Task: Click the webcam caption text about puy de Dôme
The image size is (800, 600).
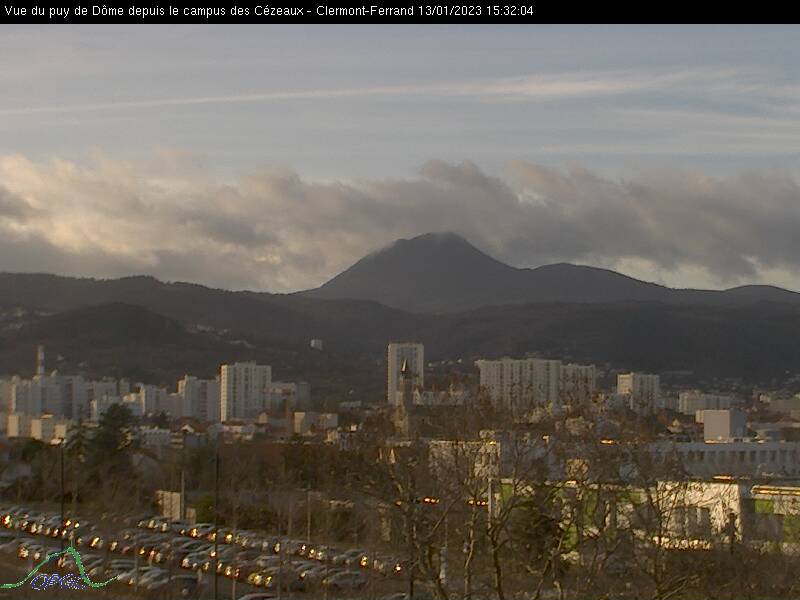Action: (x=268, y=11)
